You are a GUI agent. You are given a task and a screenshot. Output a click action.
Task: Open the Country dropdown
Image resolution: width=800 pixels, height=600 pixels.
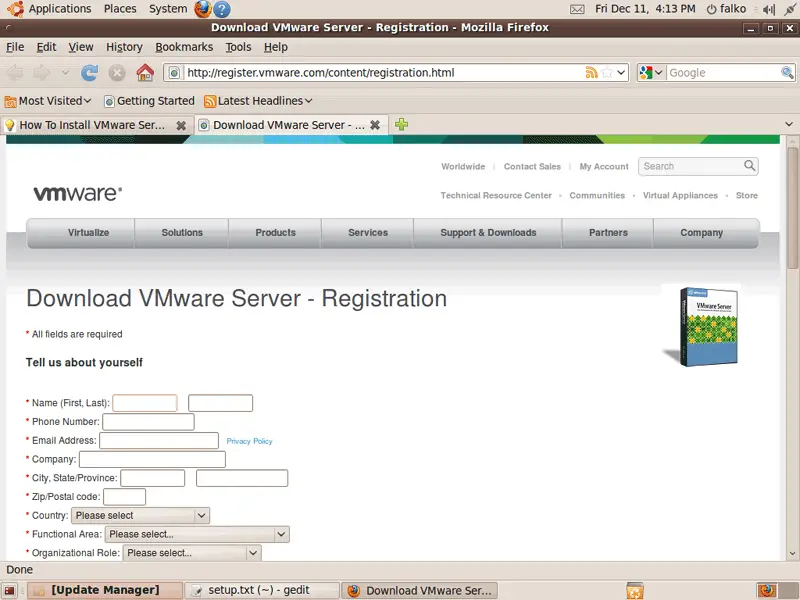[140, 515]
